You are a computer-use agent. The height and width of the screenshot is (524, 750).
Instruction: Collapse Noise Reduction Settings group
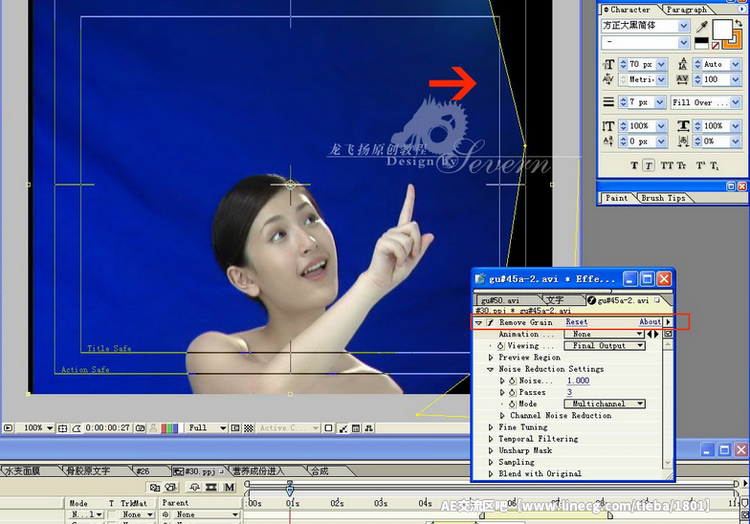point(491,369)
